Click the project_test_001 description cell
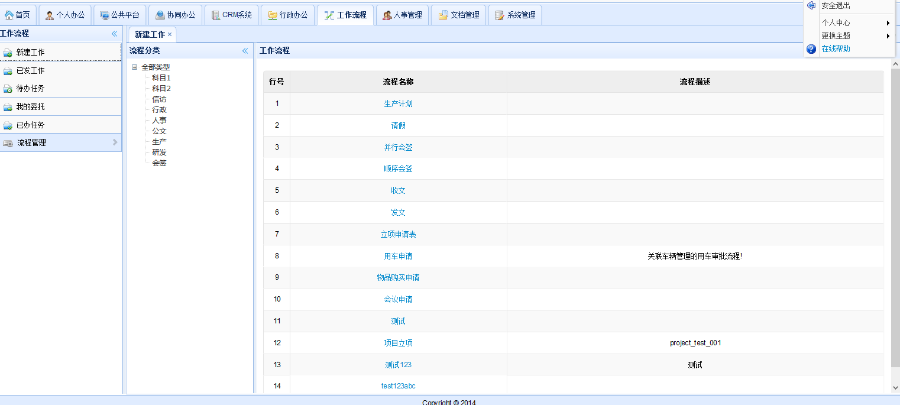This screenshot has width=900, height=405. tap(695, 343)
